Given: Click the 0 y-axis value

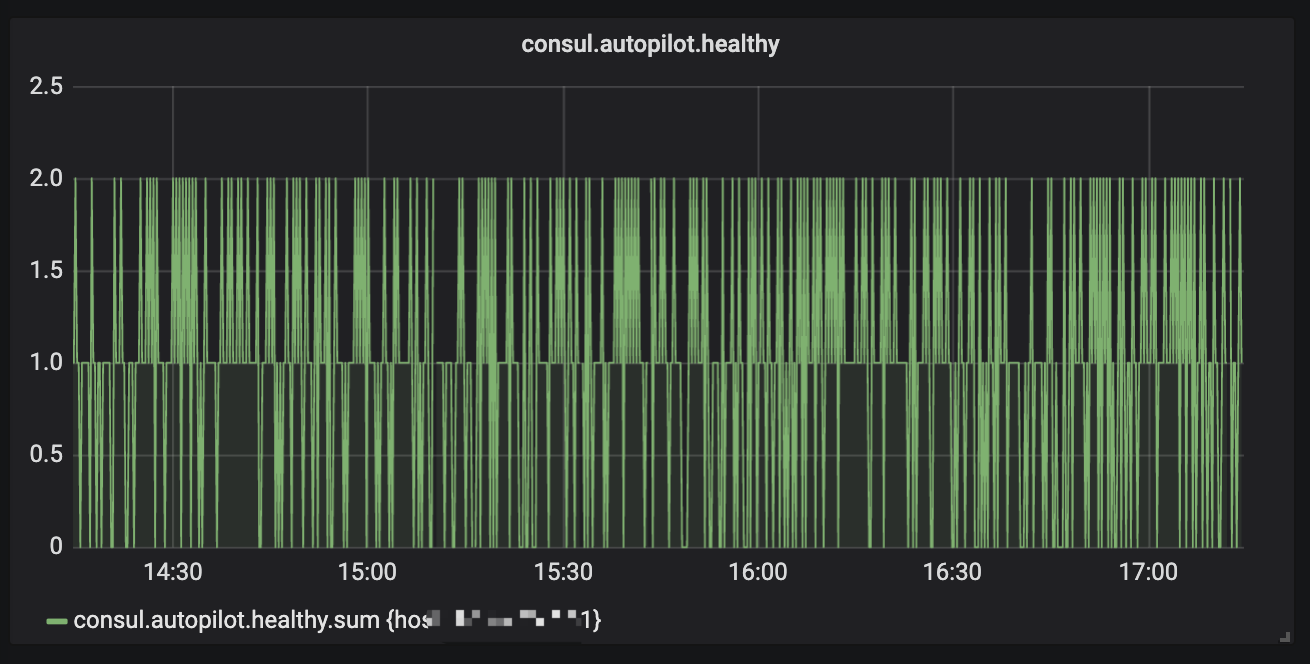Looking at the screenshot, I should (x=57, y=547).
